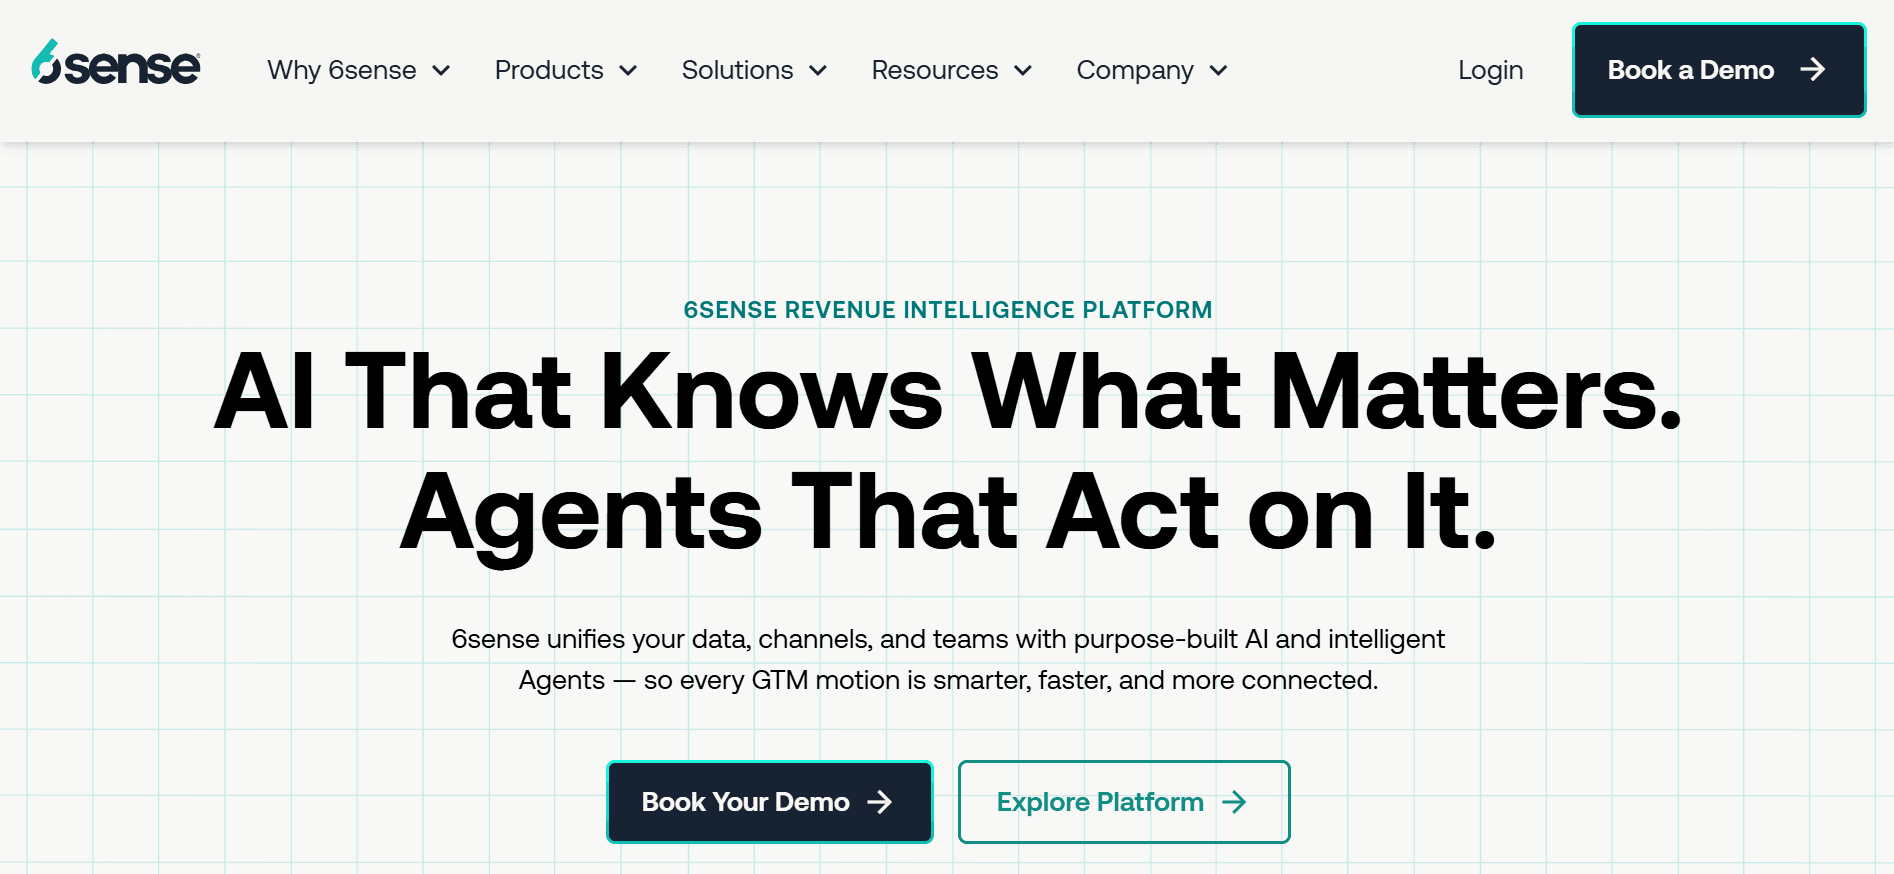Expand the chevron beside Products
The height and width of the screenshot is (874, 1894).
tap(628, 71)
